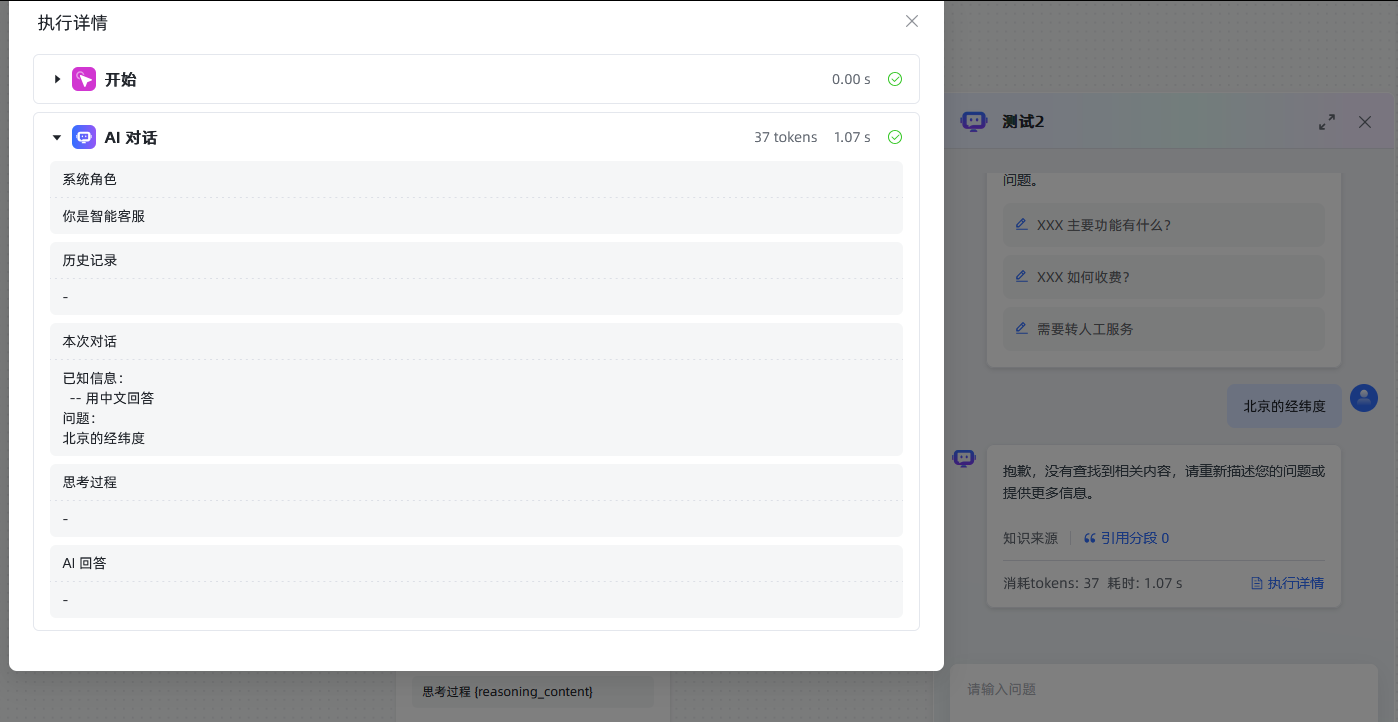Click the 1.07 s duration of AI 对话
1398x722 pixels.
tap(852, 137)
